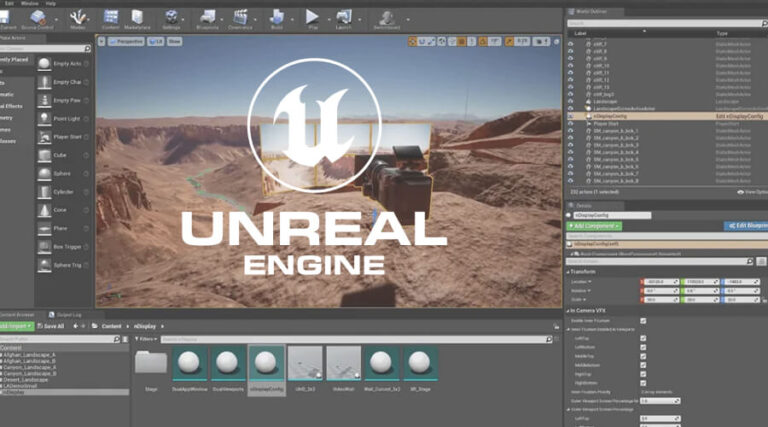The width and height of the screenshot is (768, 427).
Task: Toggle RightTop viewport checkbox
Action: pyautogui.click(x=643, y=374)
